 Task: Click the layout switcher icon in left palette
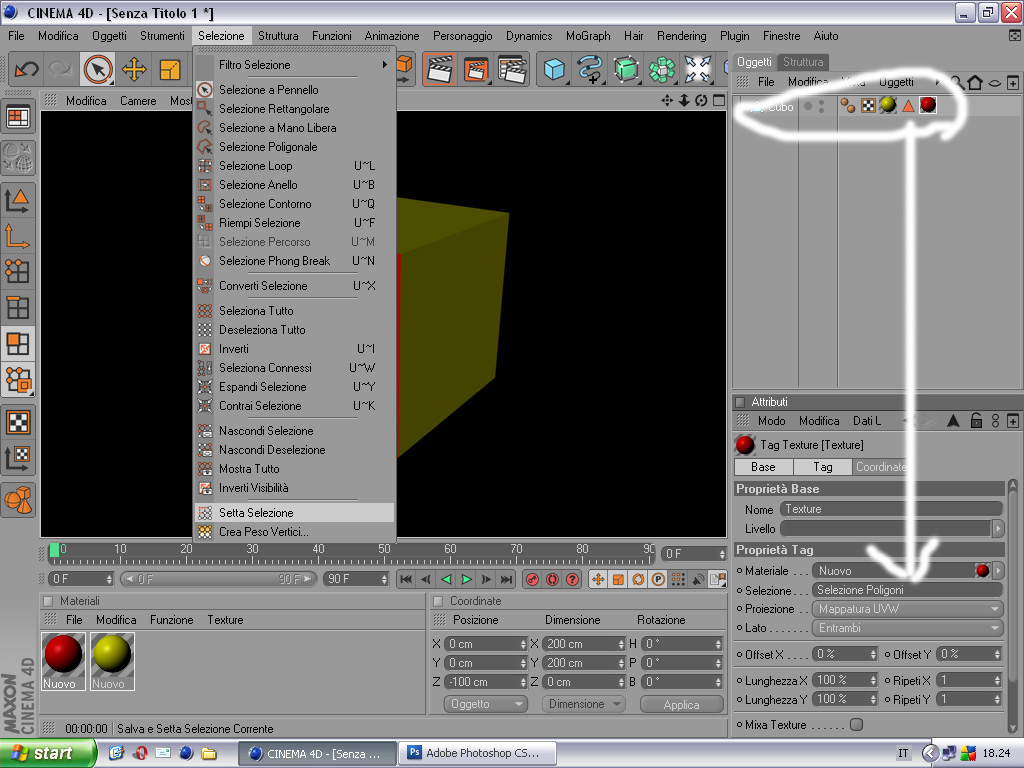[x=18, y=118]
